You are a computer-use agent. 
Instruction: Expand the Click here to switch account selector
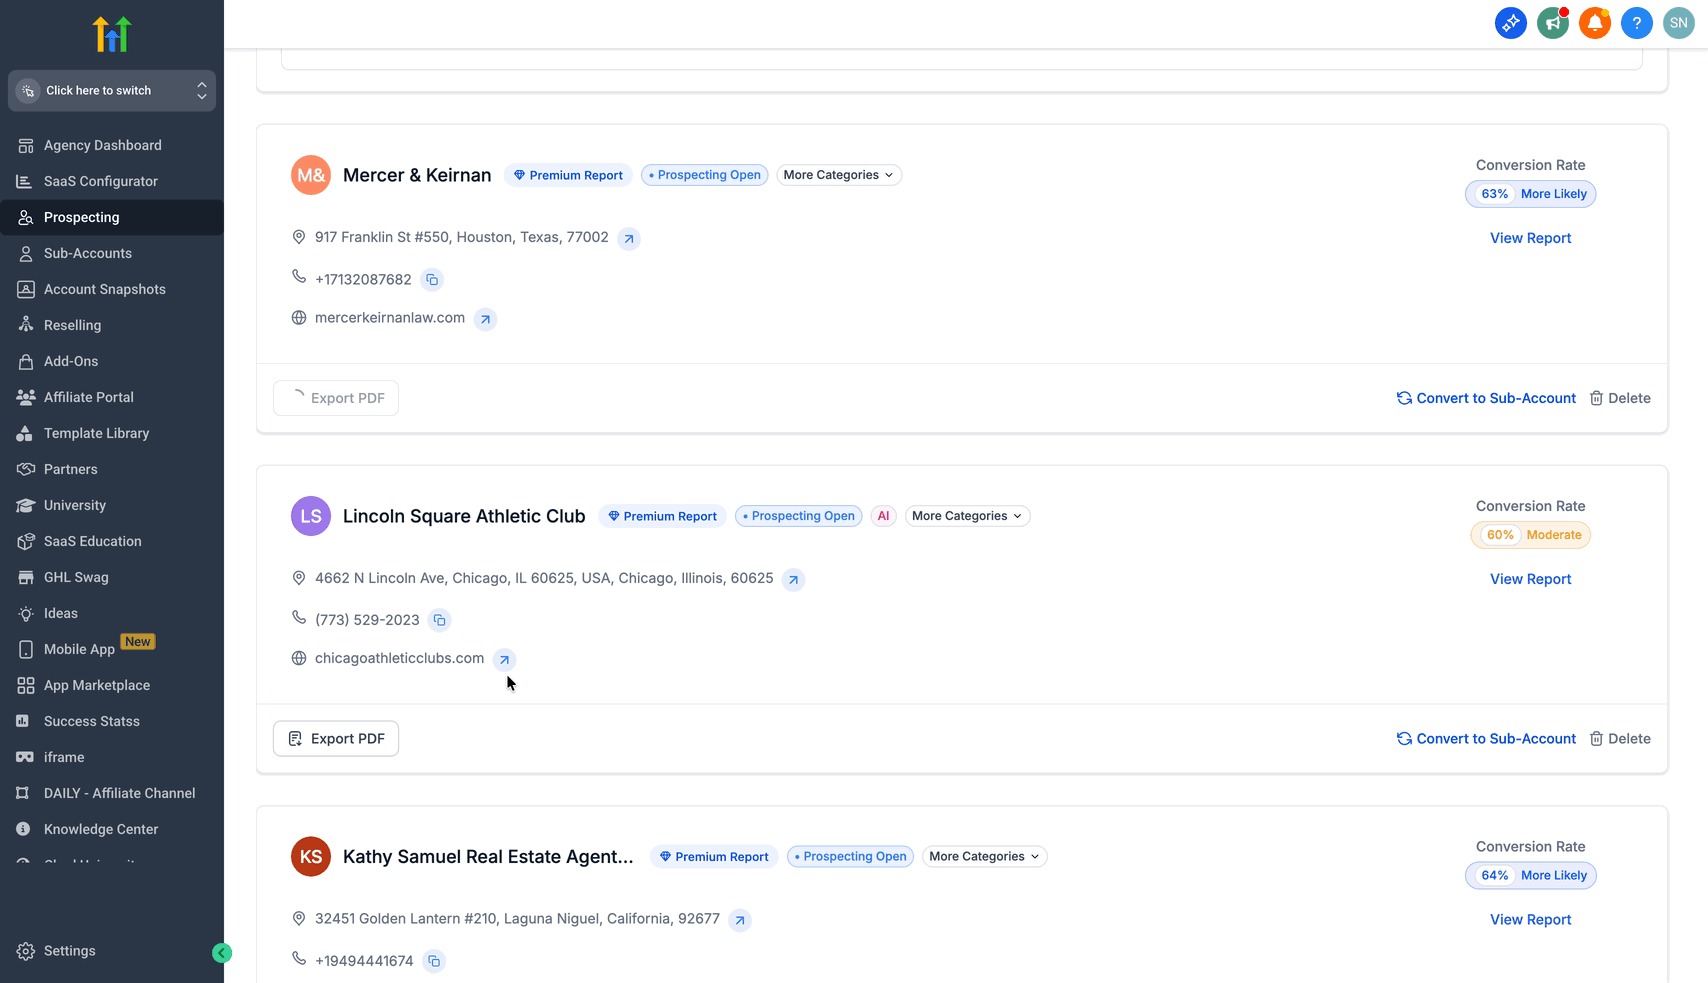tap(112, 90)
